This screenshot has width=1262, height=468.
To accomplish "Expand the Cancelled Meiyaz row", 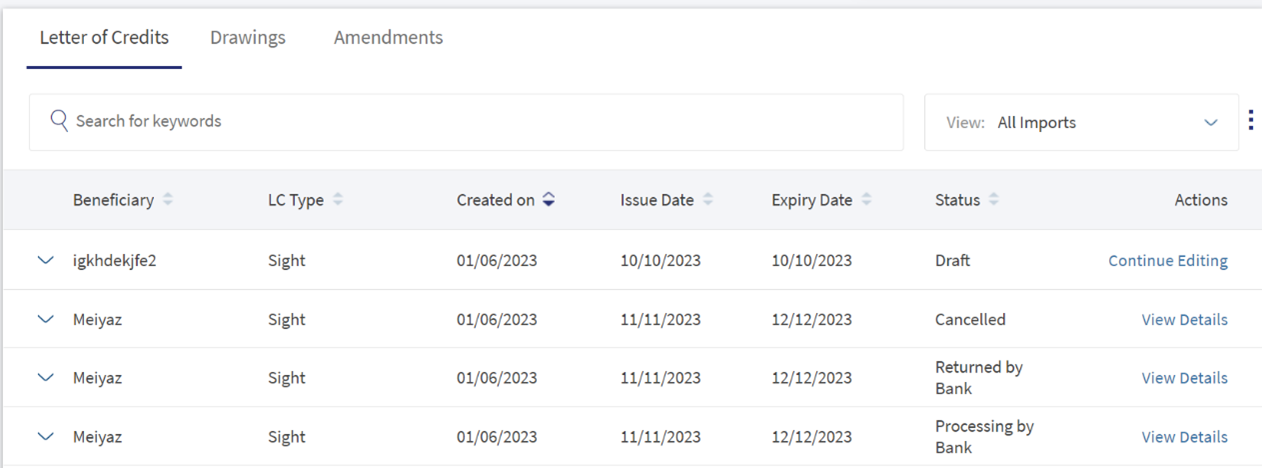I will [x=45, y=319].
